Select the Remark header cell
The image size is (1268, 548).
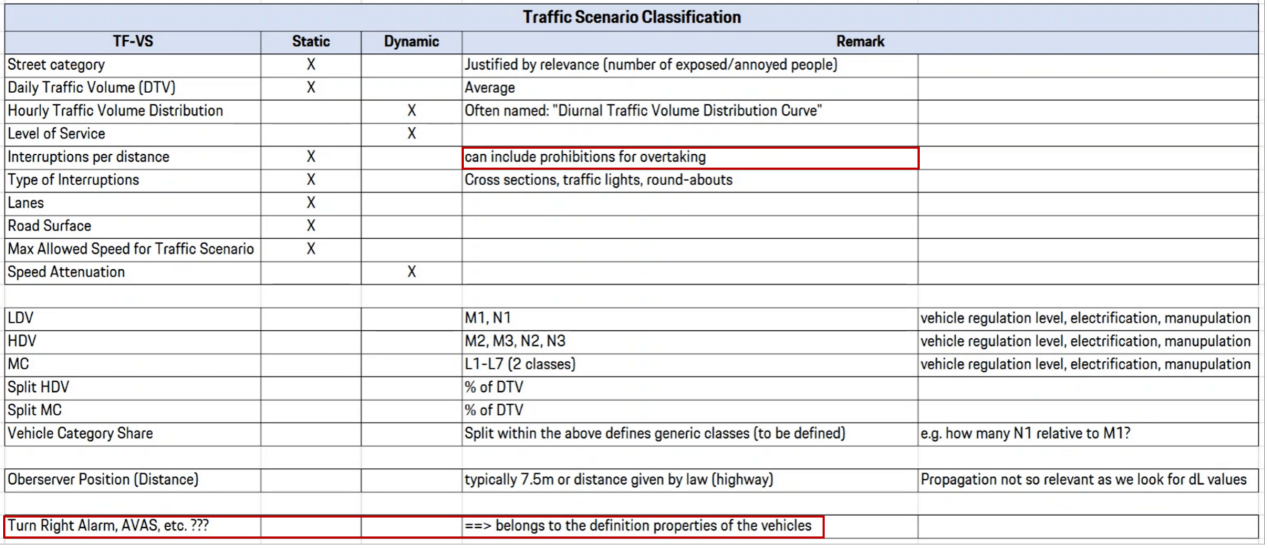[x=860, y=42]
